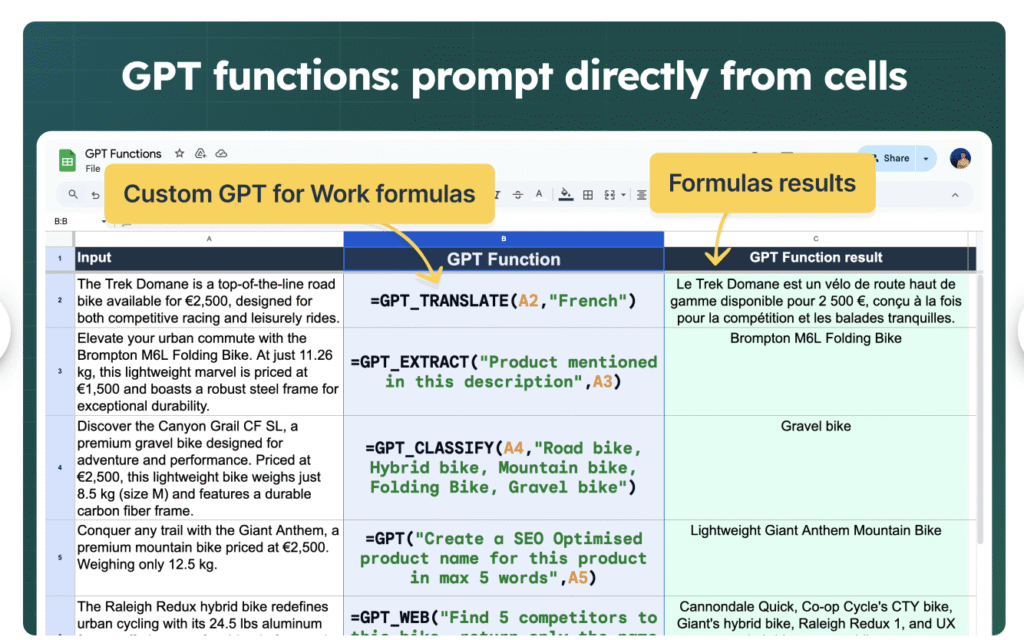Screen dimensions: 1024x640
Task: Select the Canyon Grail CF SL cell
Action: pos(209,468)
